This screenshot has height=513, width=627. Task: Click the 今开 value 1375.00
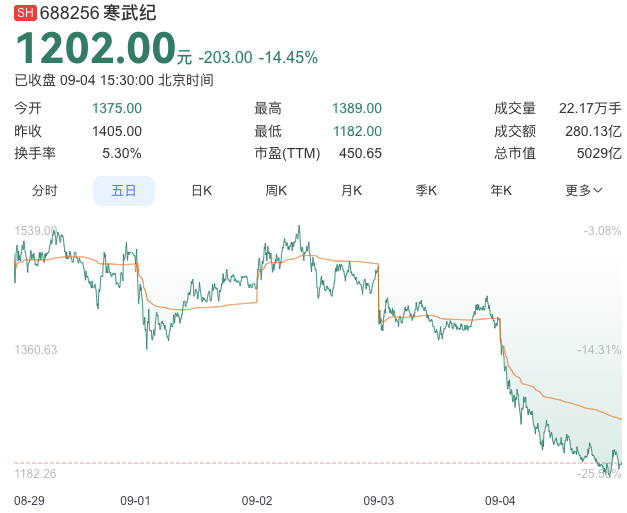tap(117, 108)
